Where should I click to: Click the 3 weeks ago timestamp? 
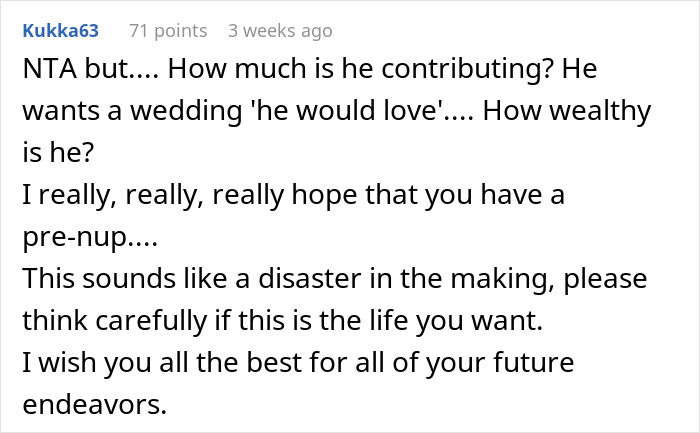[x=280, y=31]
